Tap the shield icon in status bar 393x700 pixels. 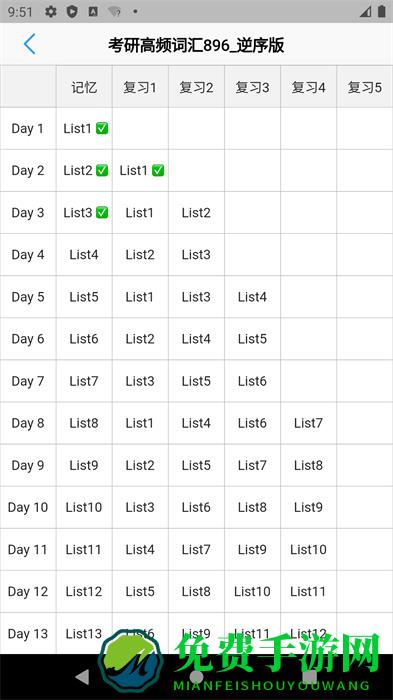click(72, 12)
